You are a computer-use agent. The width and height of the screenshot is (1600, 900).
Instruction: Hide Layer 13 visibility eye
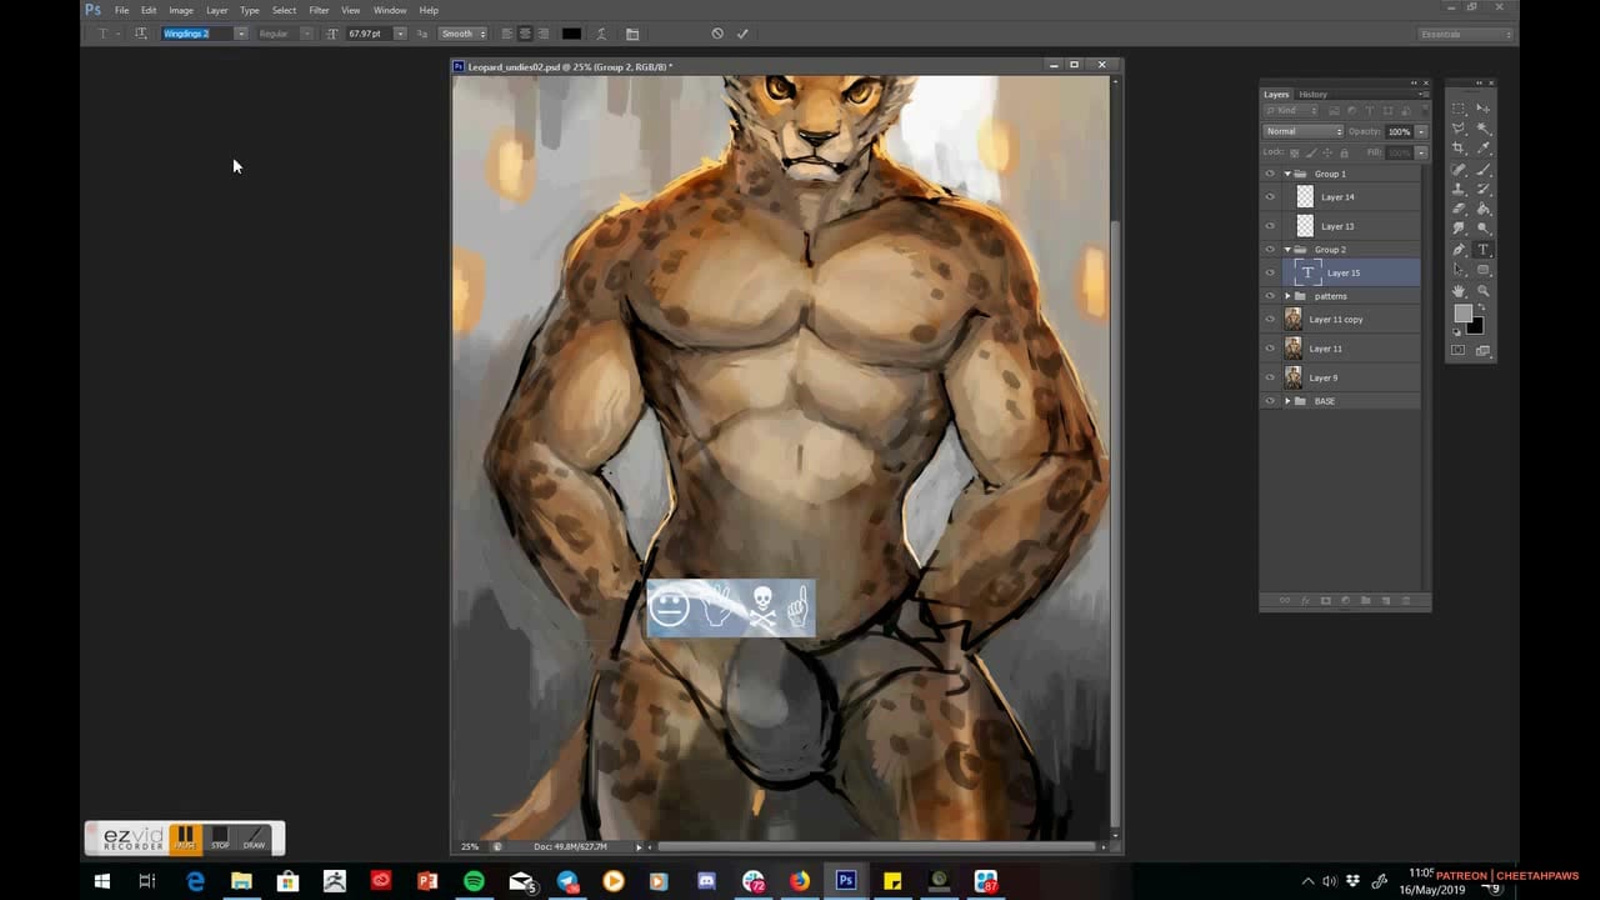[1270, 226]
